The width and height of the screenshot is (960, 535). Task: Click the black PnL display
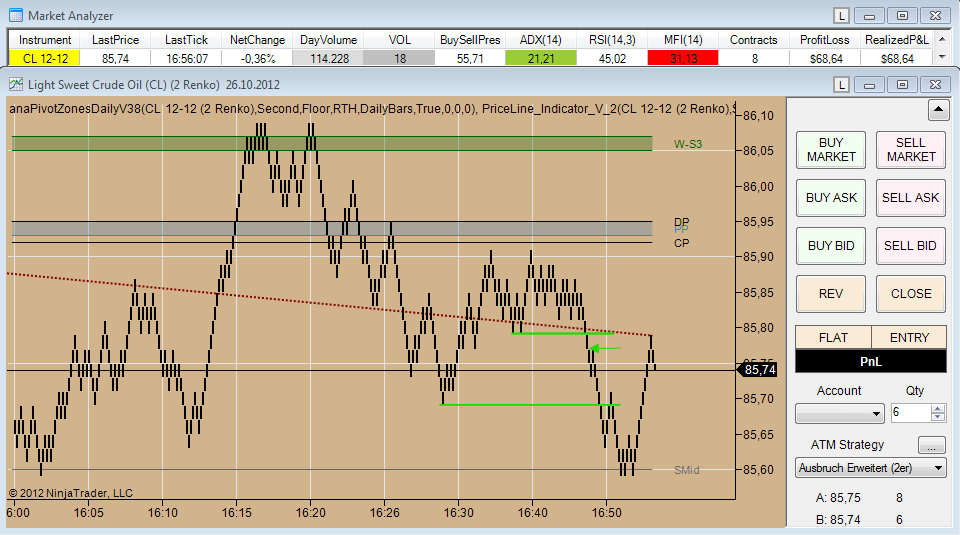871,361
